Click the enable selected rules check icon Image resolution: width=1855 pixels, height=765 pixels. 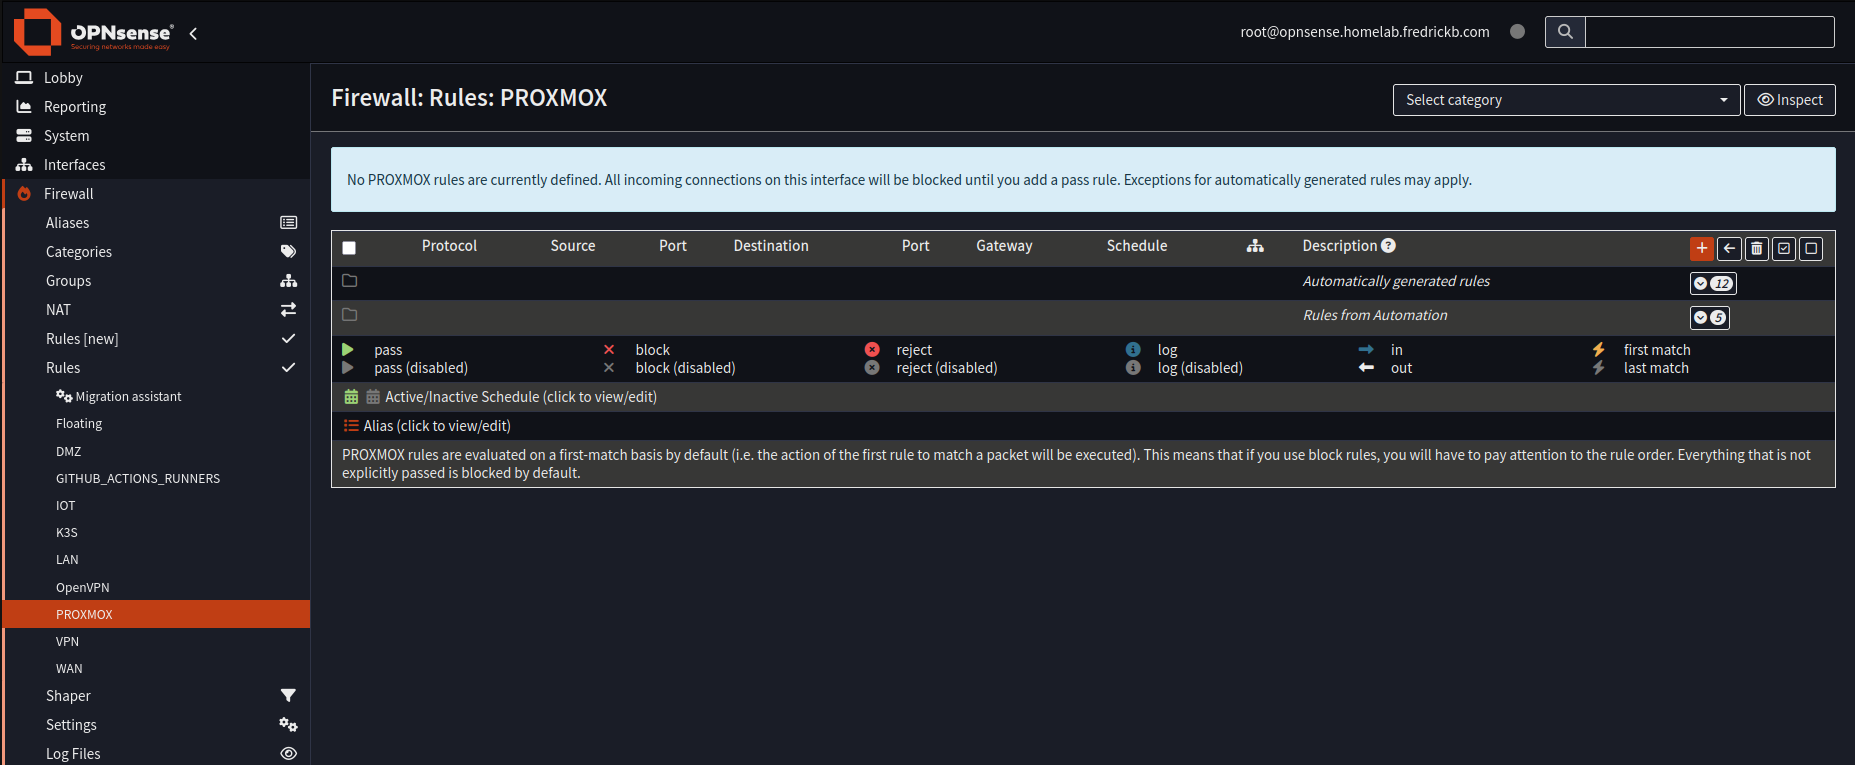point(1784,248)
